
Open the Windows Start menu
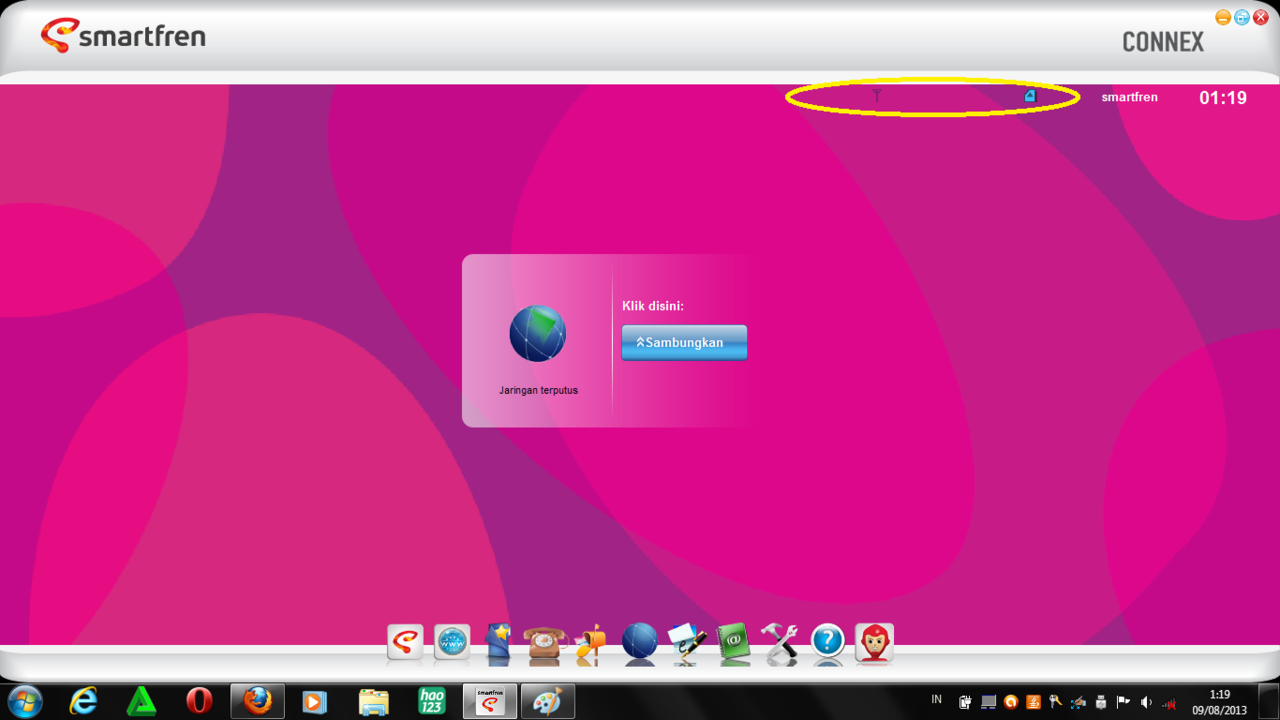[25, 701]
